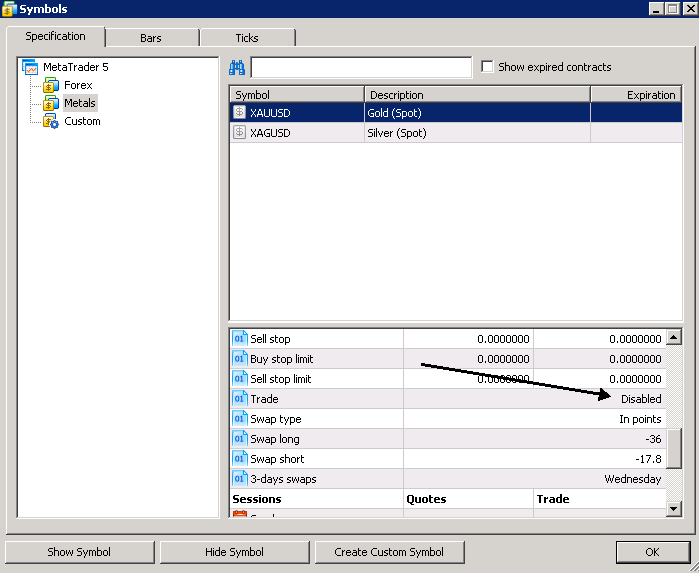Click the Trade row label
Screen dimensions: 699x573
264,399
